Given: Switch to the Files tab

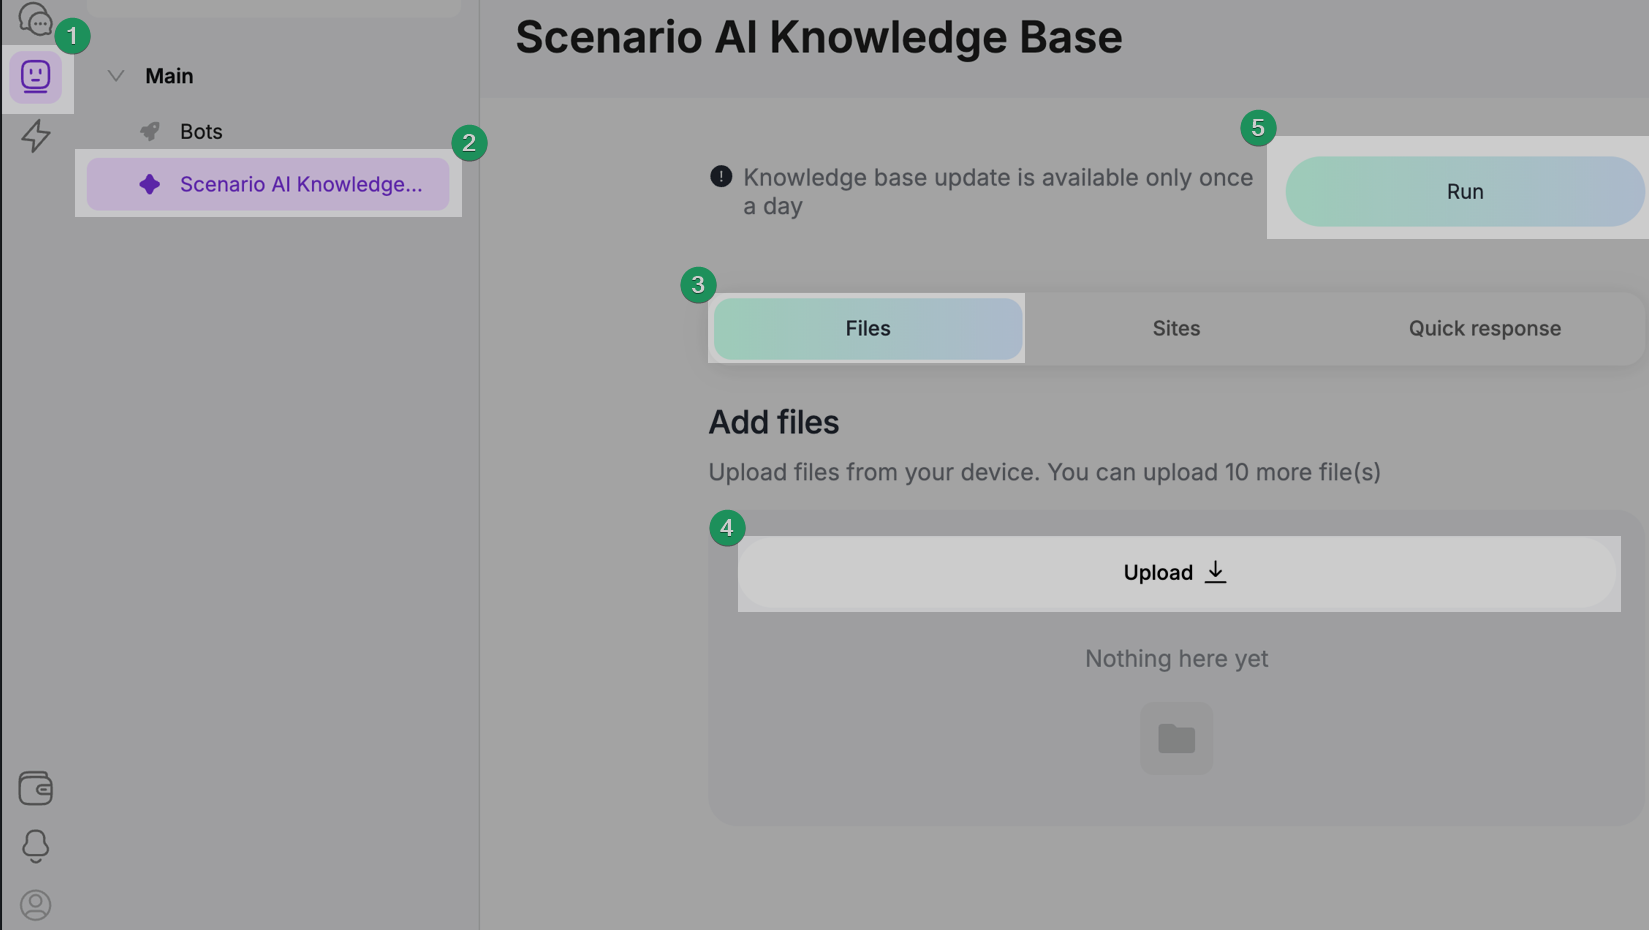Looking at the screenshot, I should 867,329.
